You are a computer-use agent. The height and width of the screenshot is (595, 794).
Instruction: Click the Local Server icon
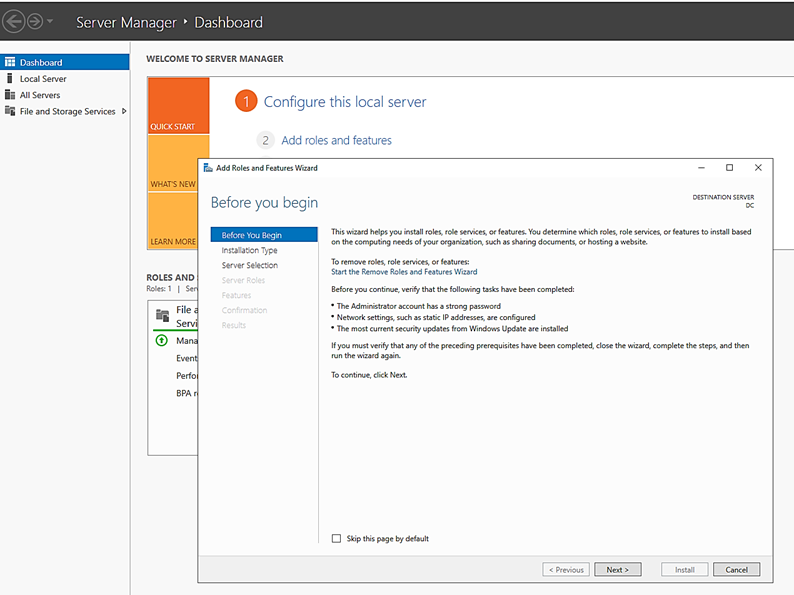point(10,79)
